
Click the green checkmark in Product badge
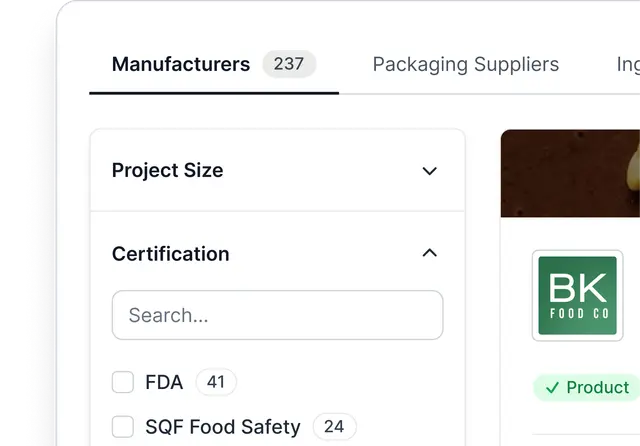[x=552, y=388]
